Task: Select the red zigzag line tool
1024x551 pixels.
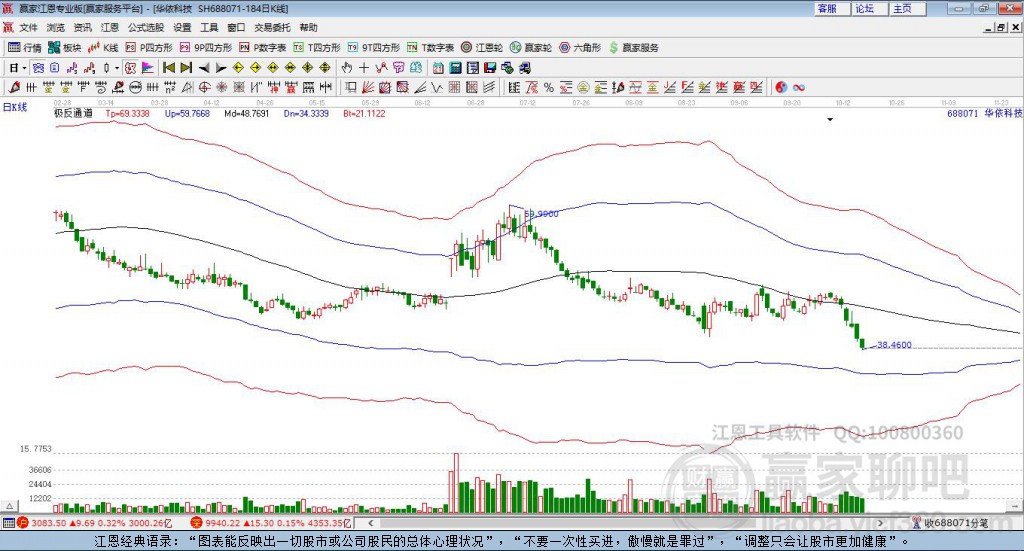Action: (x=381, y=68)
